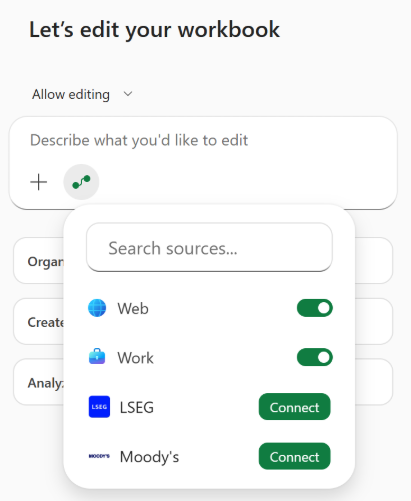Select the Create suggestion card
This screenshot has height=501, width=411.
[x=39, y=322]
